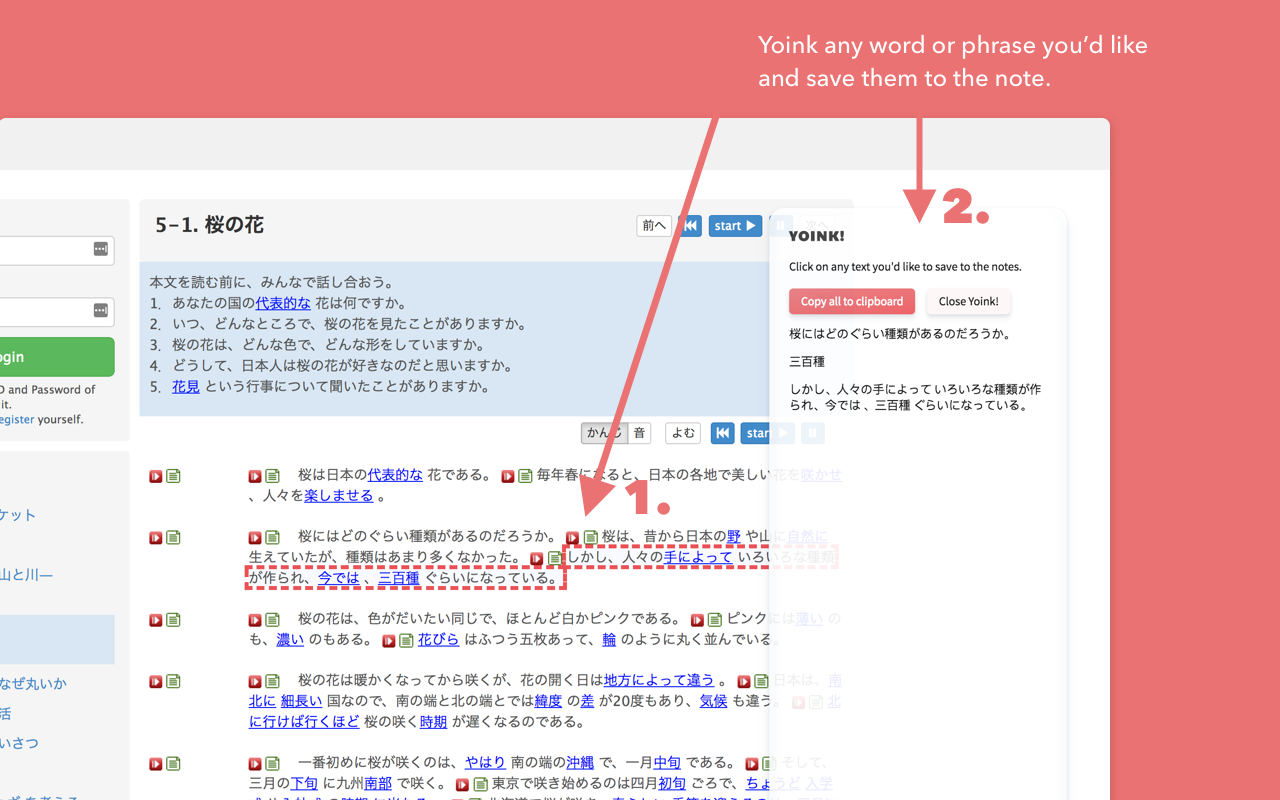The height and width of the screenshot is (800, 1280).
Task: Click the rewind icon beside the lower start button
Action: point(722,433)
